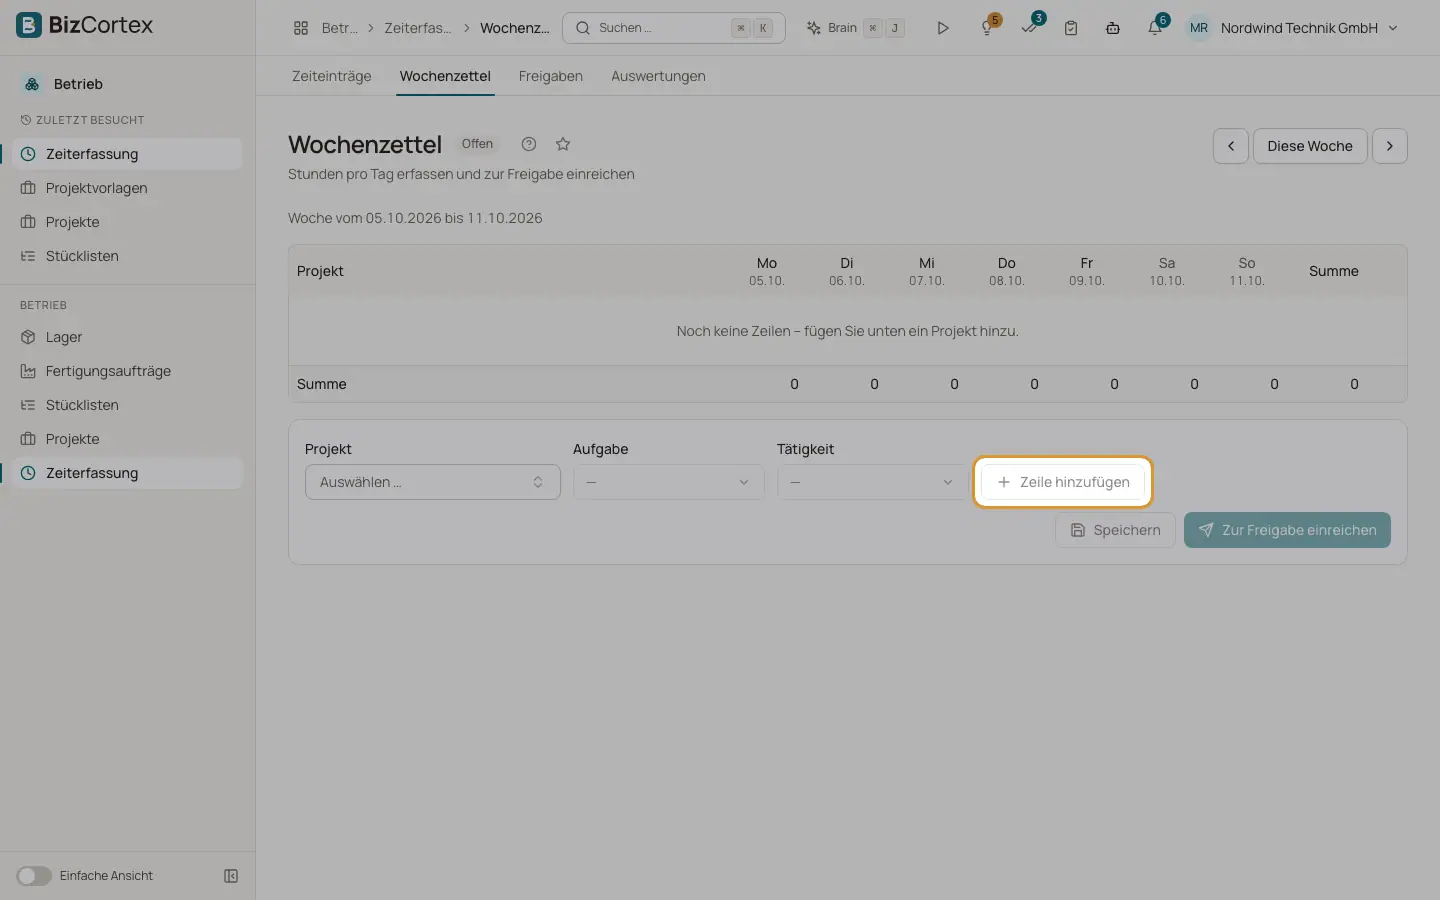
Task: Click the Suchen search field
Action: (x=674, y=28)
